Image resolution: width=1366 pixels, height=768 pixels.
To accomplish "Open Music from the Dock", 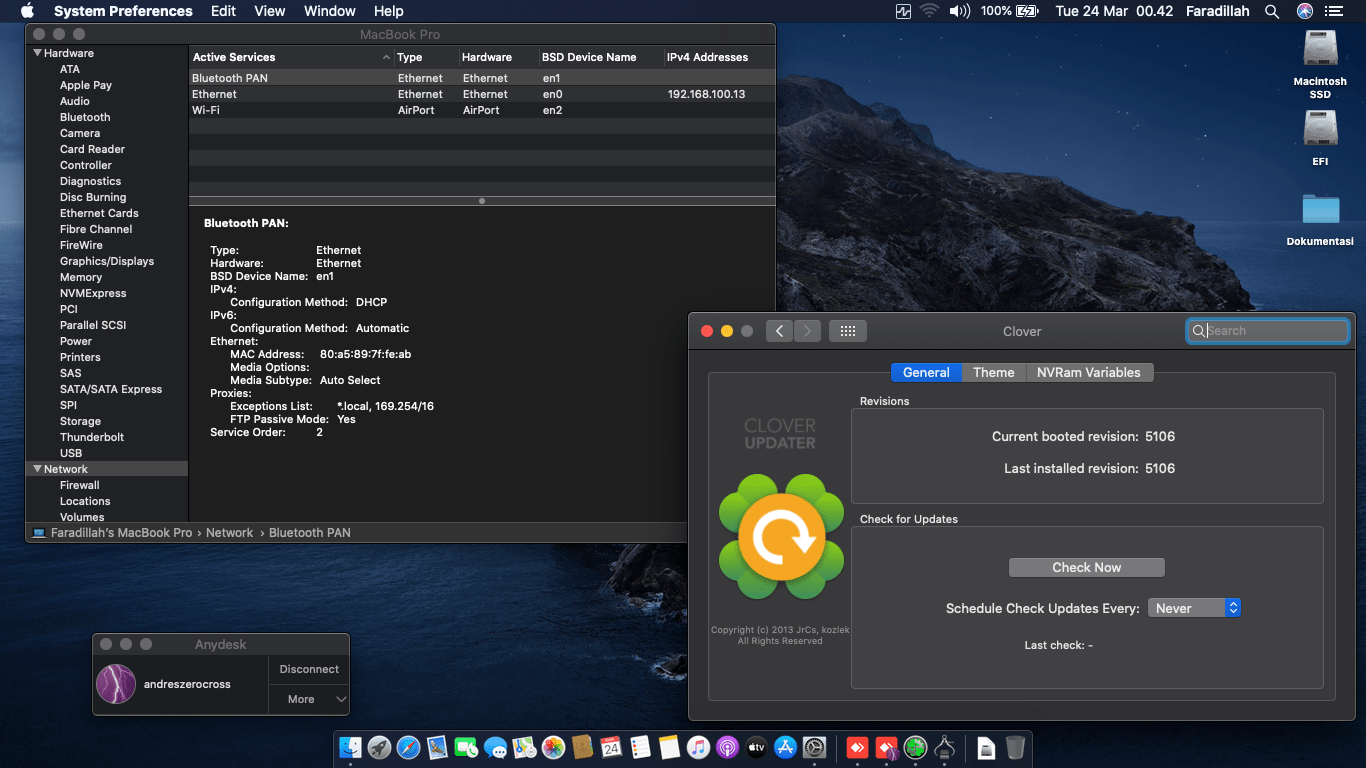I will coord(698,747).
